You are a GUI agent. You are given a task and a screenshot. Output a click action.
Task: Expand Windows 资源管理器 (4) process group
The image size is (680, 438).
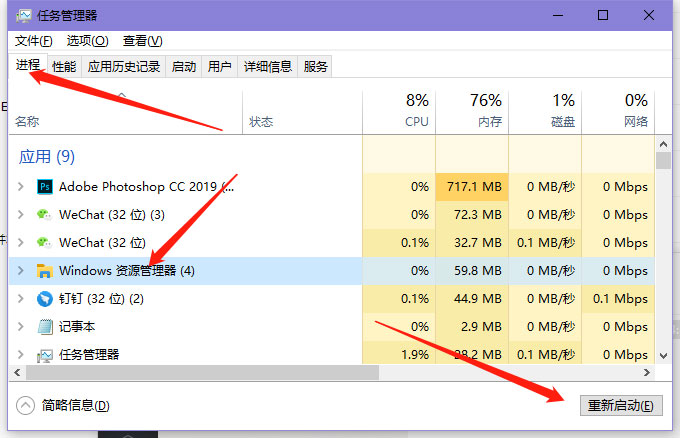click(20, 271)
